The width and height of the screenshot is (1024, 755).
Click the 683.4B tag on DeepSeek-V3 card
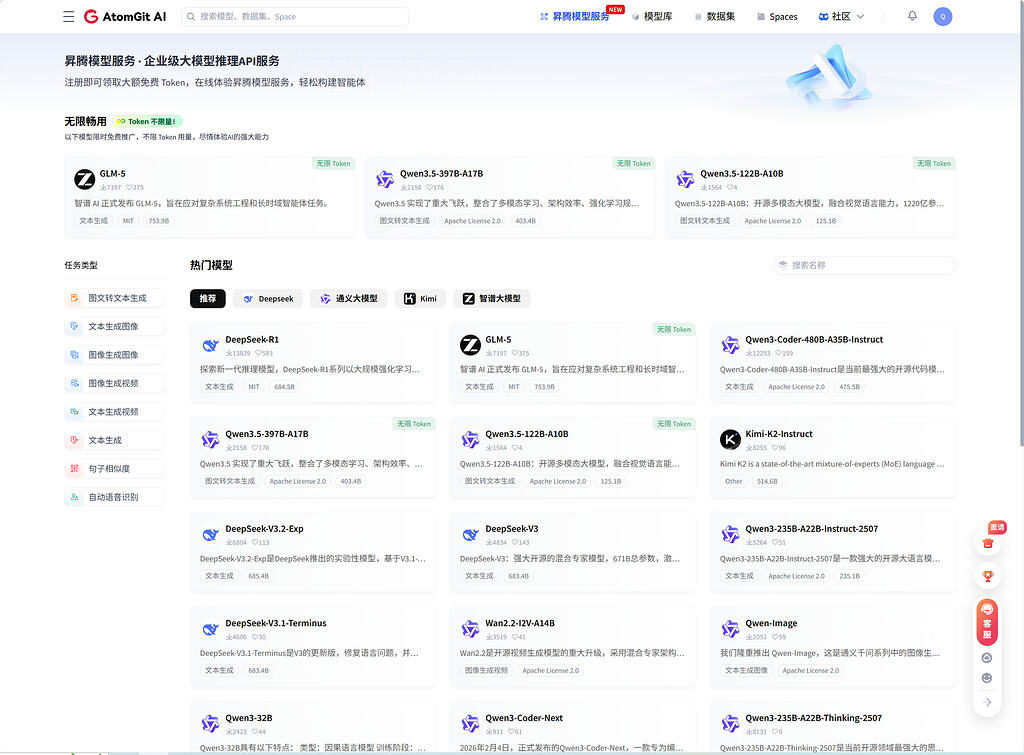coord(519,576)
